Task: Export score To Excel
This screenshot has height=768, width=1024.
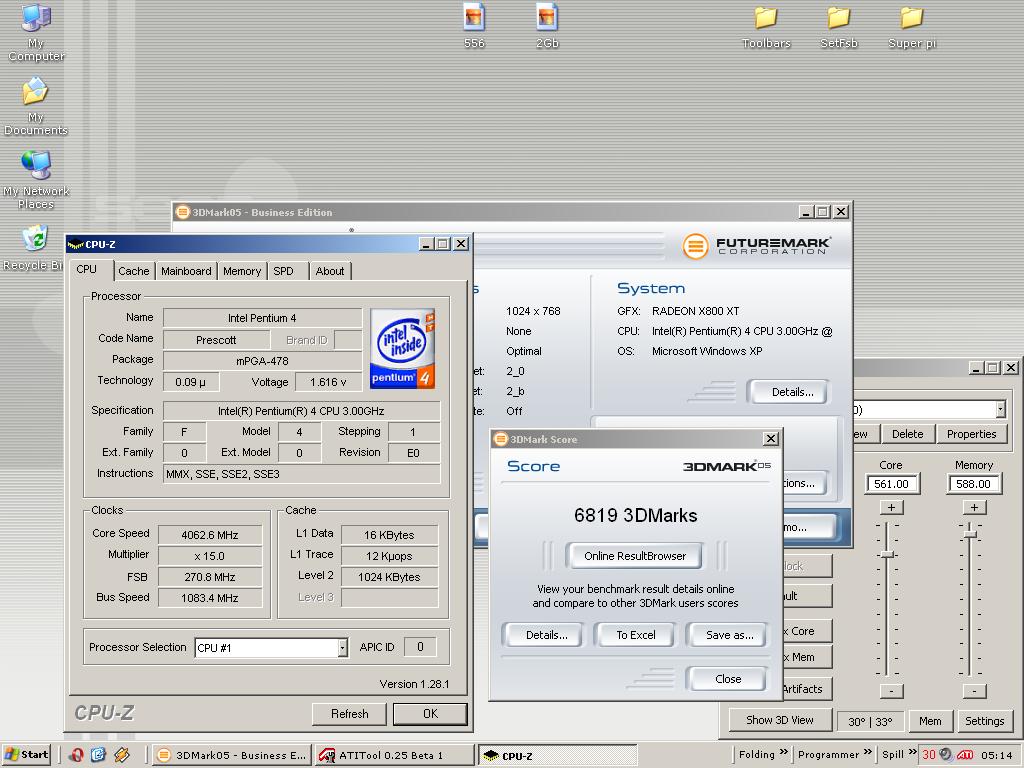Action: (635, 635)
